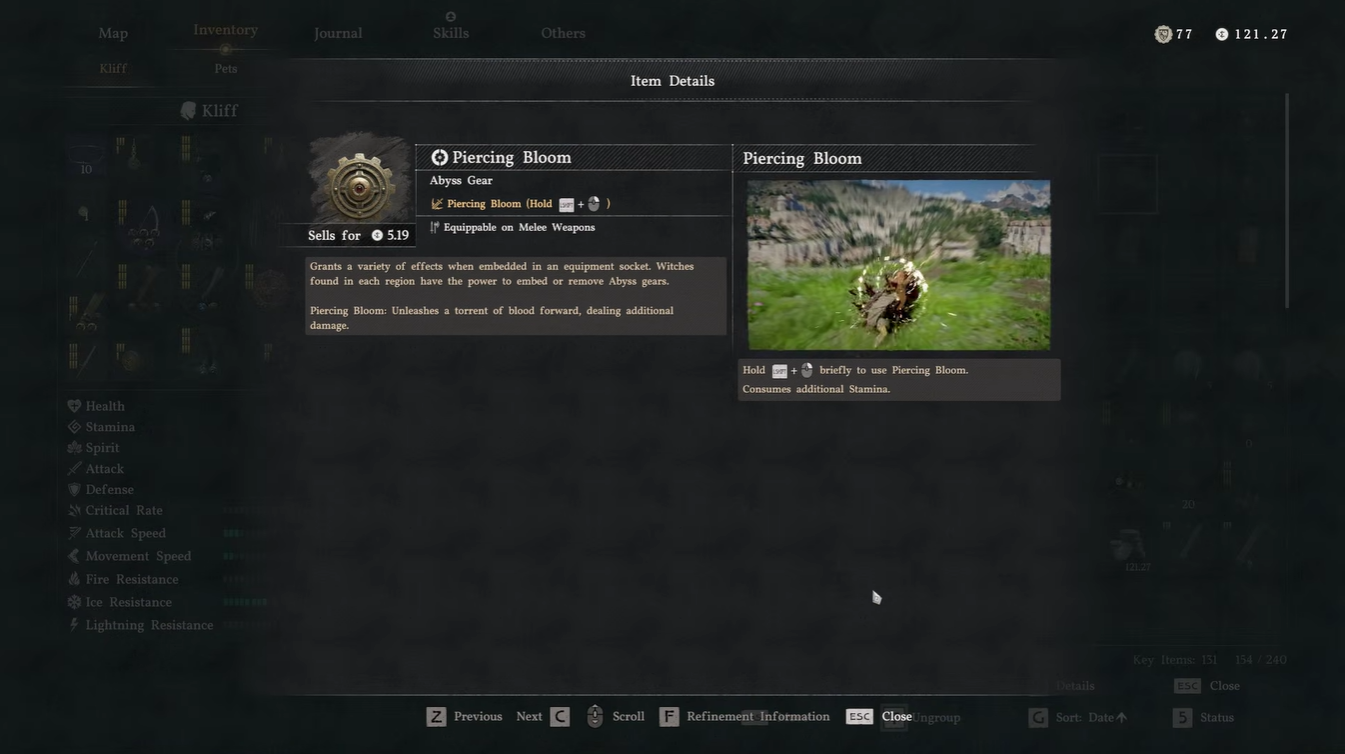Click the Status button label bottom right
1345x754 pixels.
1217,718
